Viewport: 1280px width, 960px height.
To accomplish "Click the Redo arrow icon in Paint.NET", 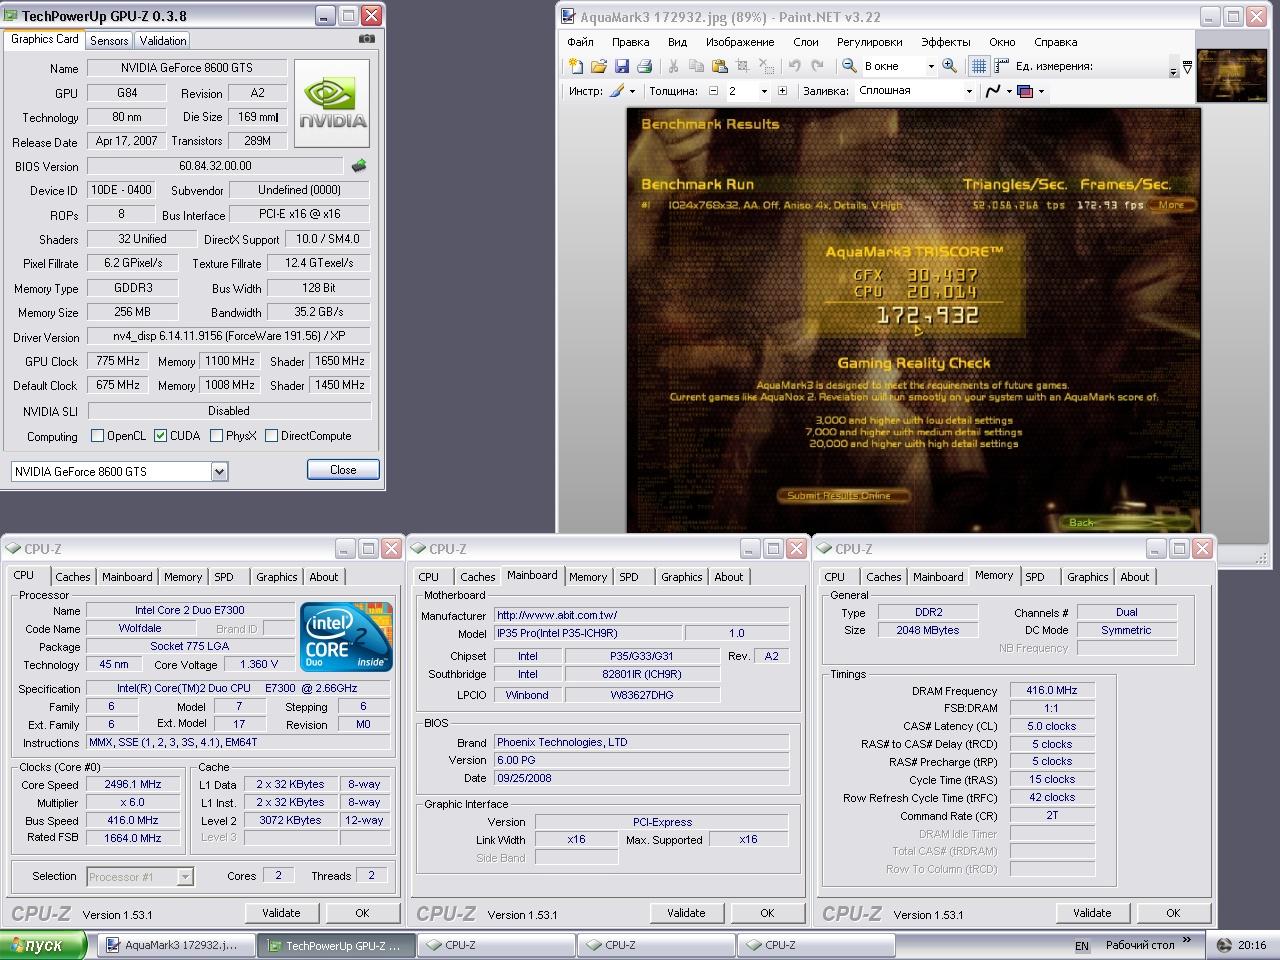I will (817, 66).
